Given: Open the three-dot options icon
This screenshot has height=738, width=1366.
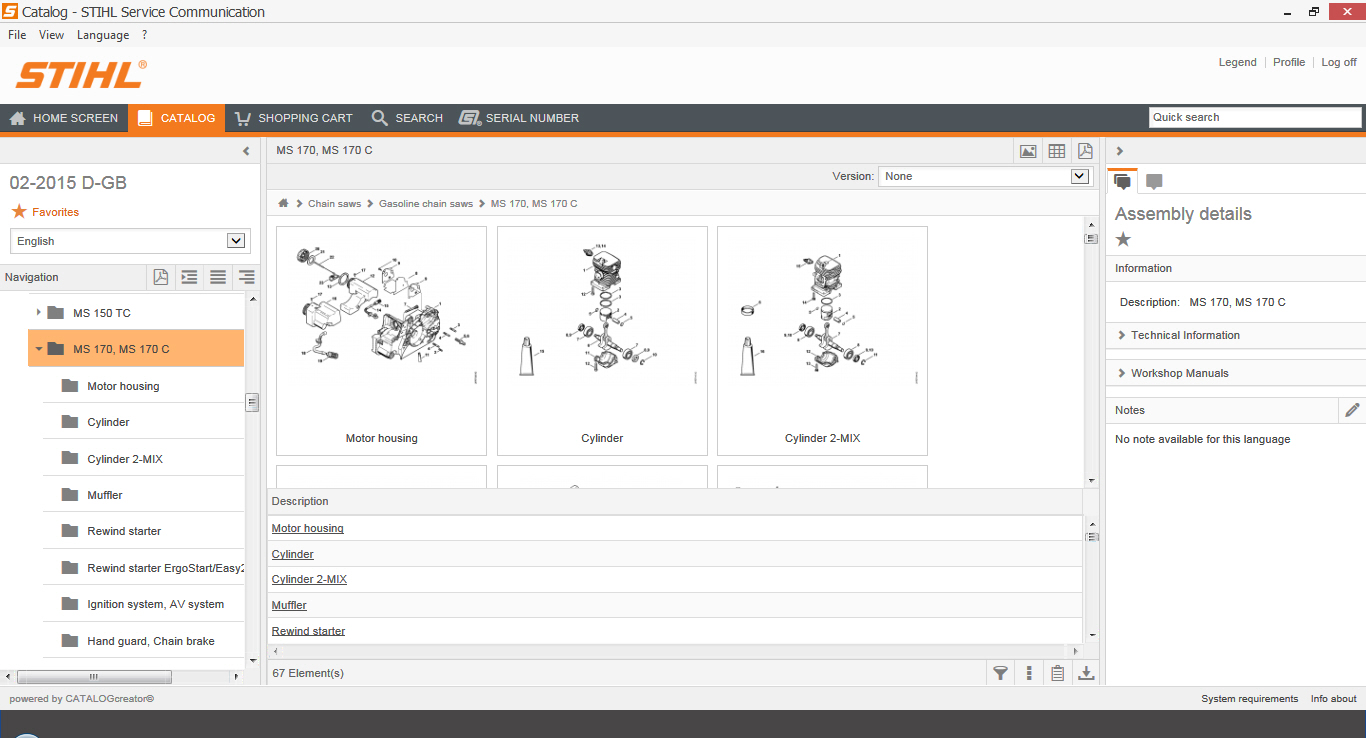Looking at the screenshot, I should click(1029, 673).
